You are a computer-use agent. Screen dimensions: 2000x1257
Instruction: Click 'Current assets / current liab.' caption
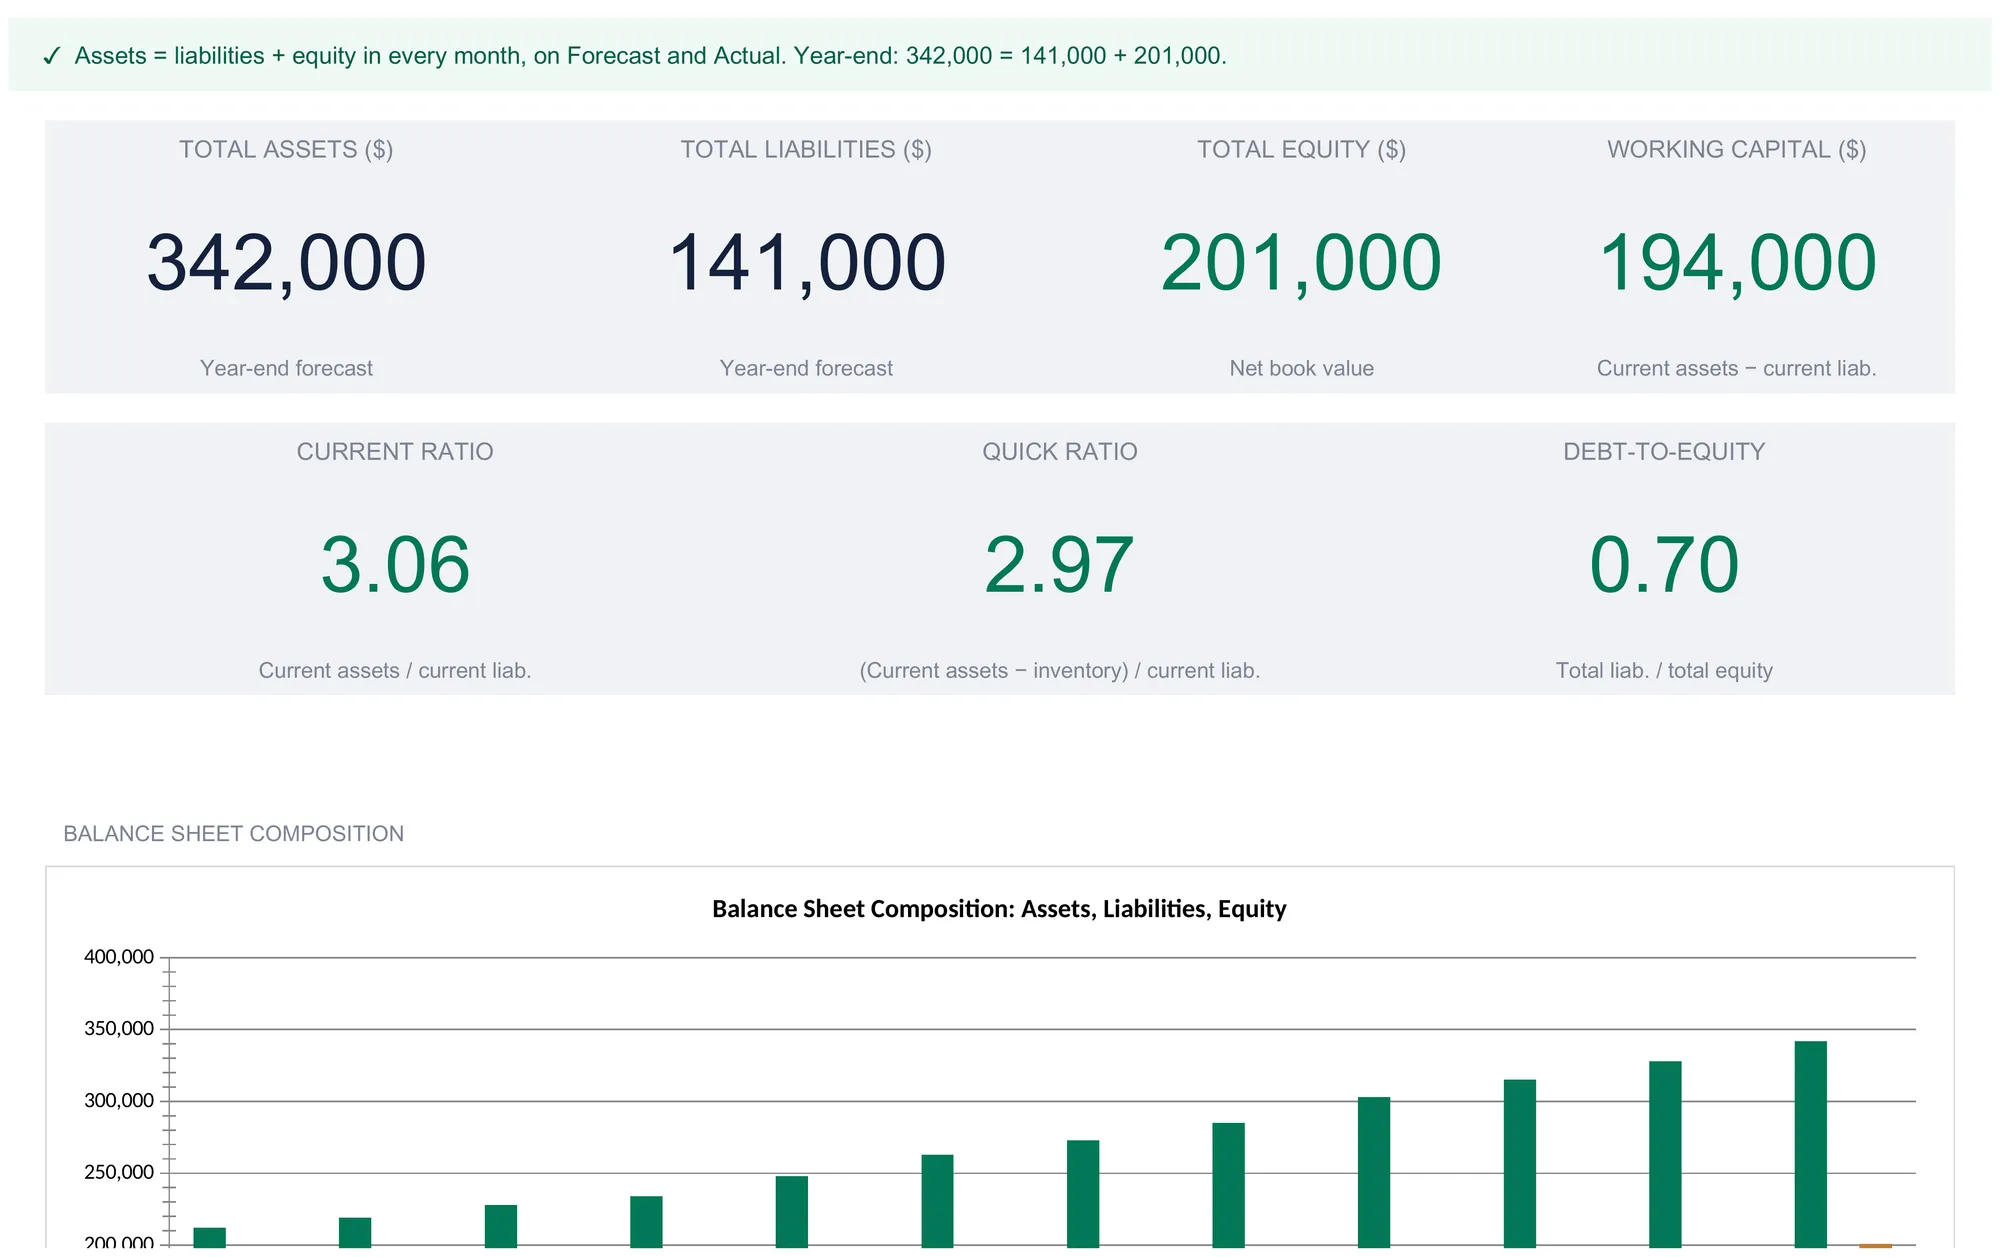click(395, 670)
